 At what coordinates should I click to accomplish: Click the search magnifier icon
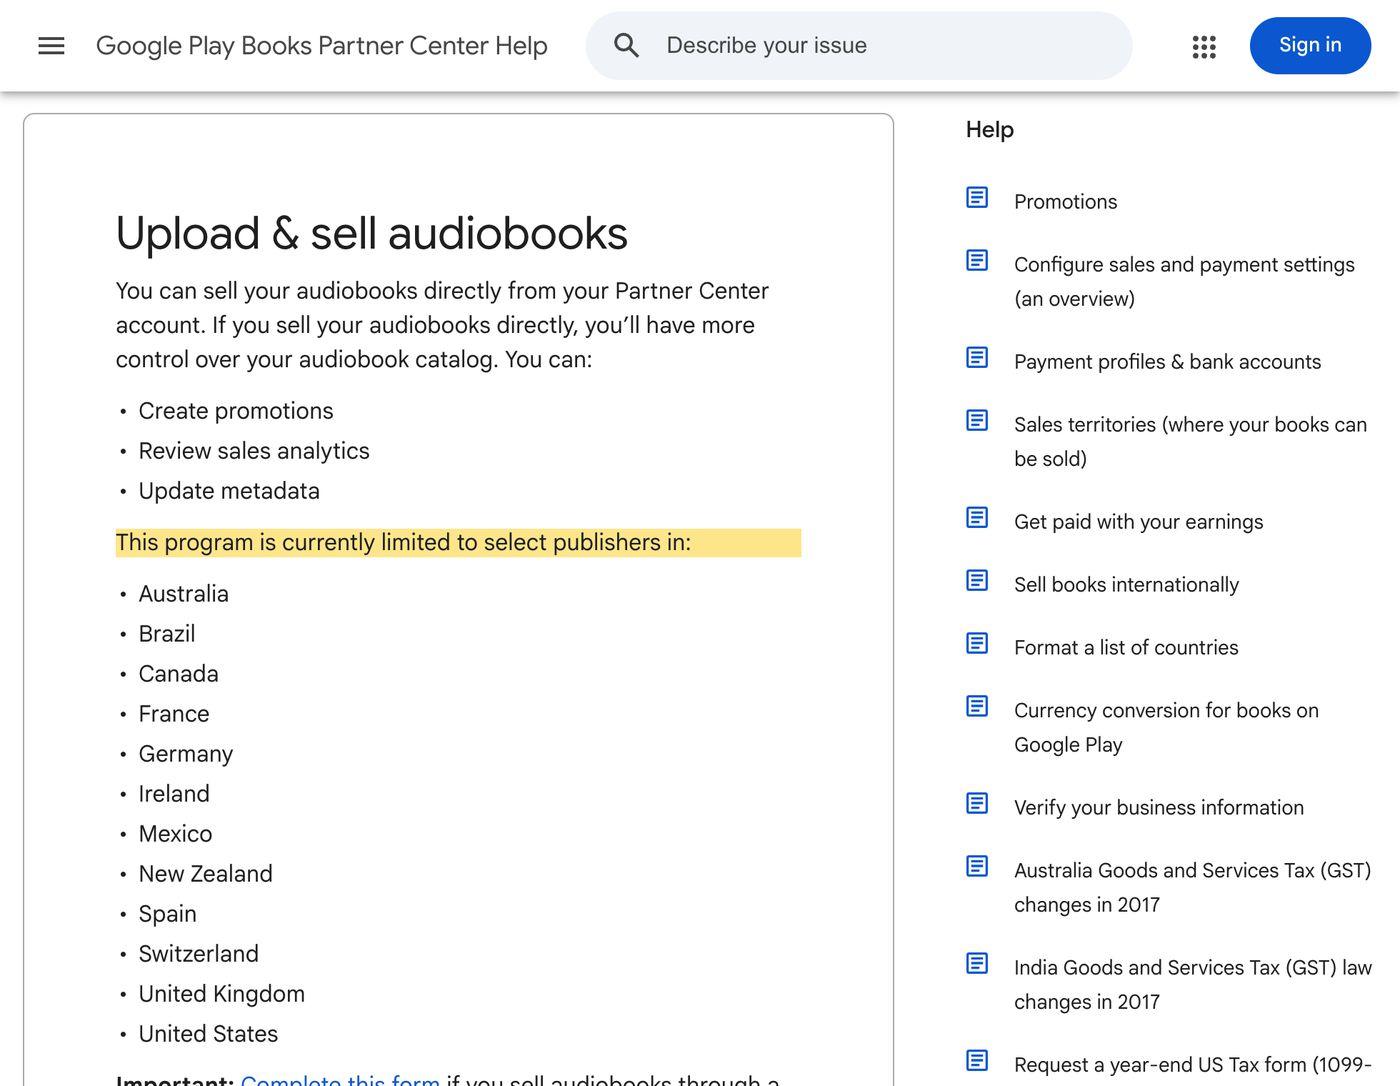(626, 45)
